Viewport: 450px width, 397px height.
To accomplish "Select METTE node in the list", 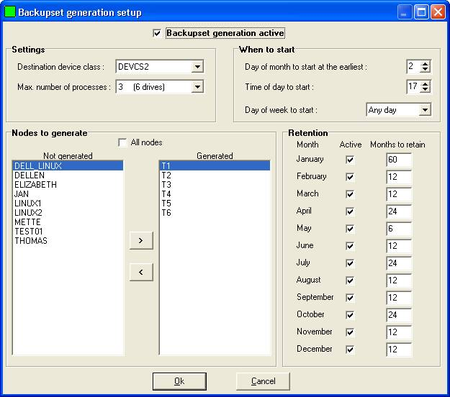I will (68, 222).
